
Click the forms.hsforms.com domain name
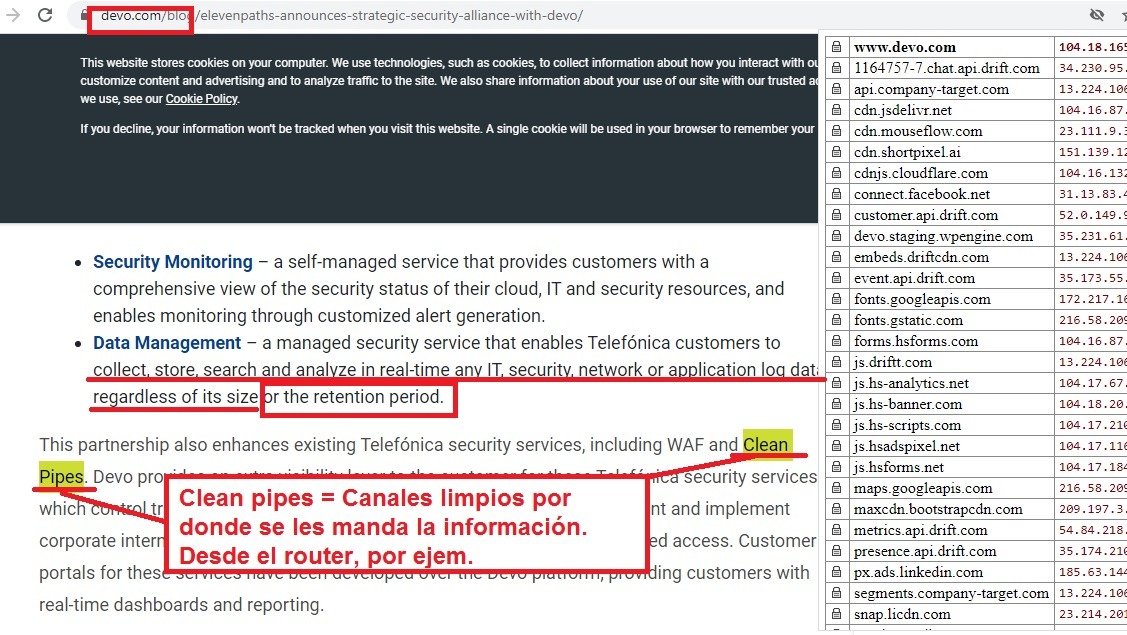(916, 341)
